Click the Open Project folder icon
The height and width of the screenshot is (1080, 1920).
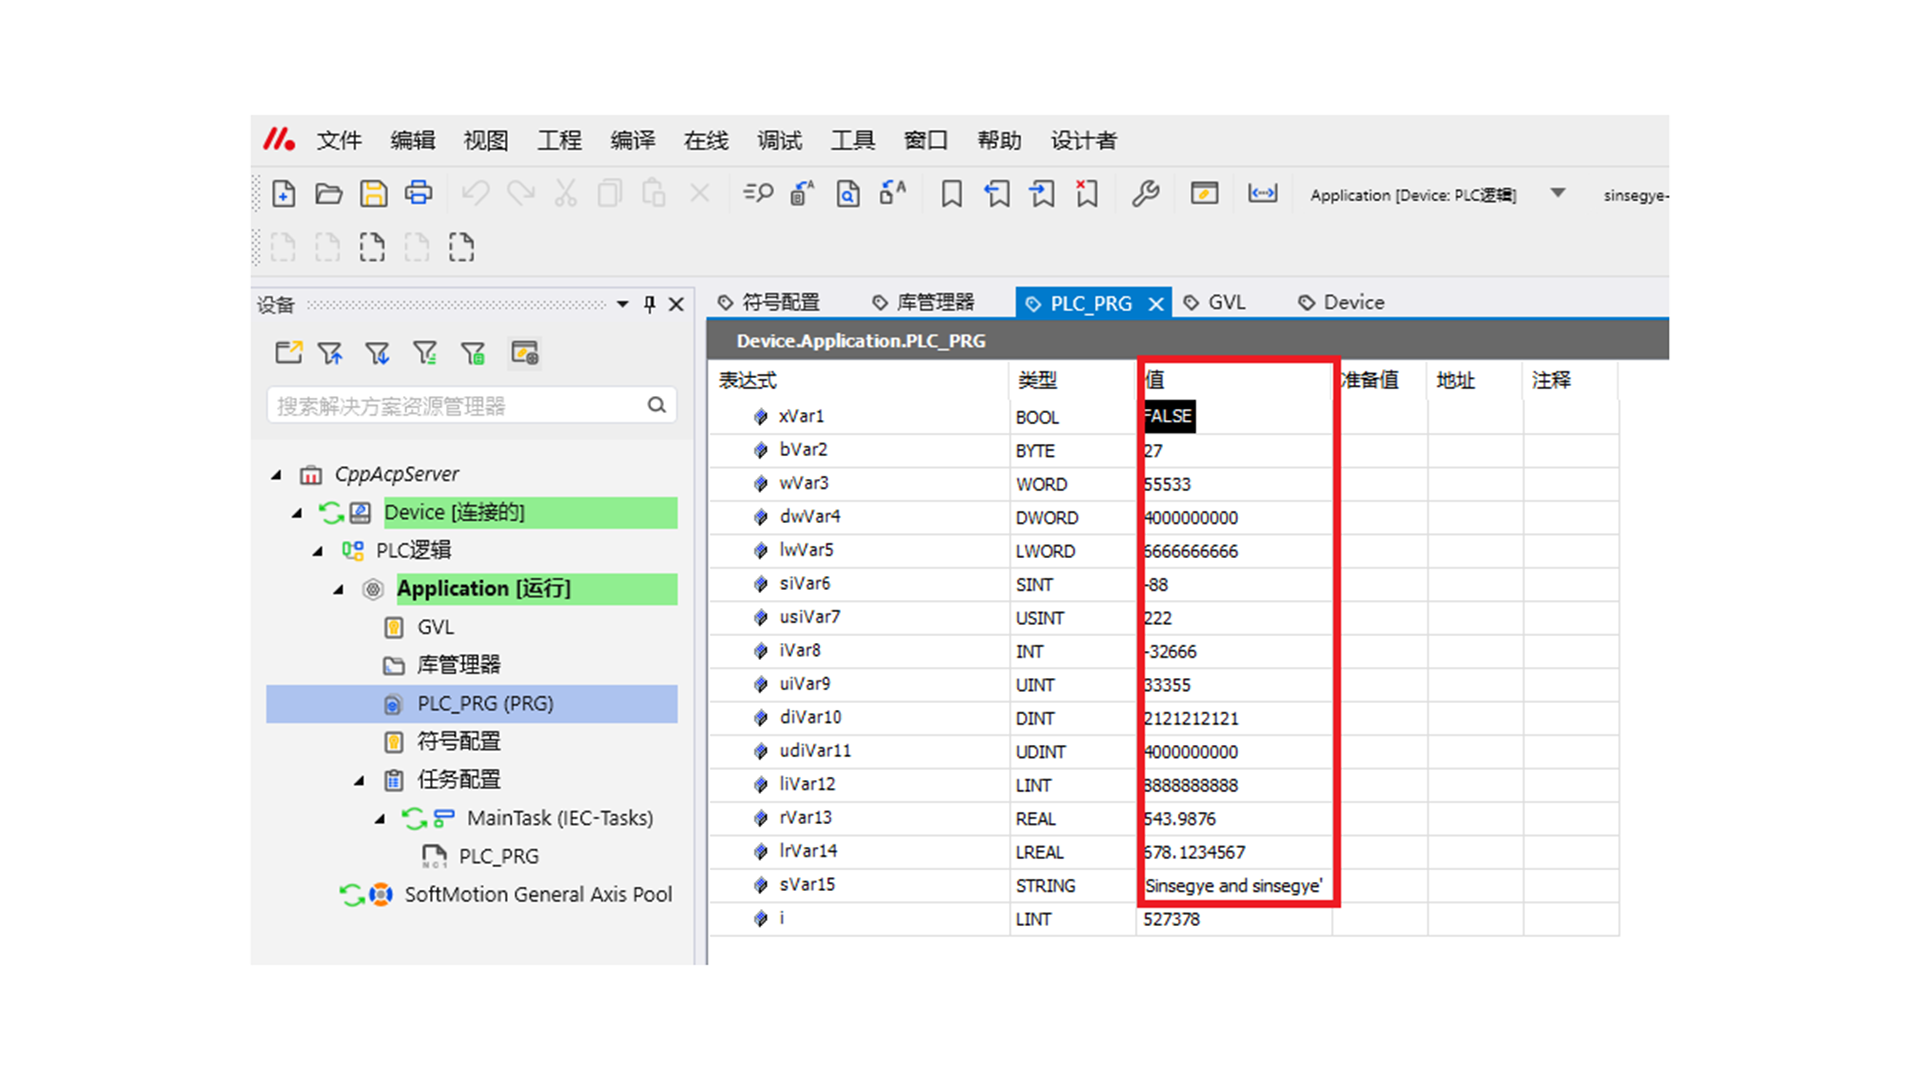click(x=328, y=194)
